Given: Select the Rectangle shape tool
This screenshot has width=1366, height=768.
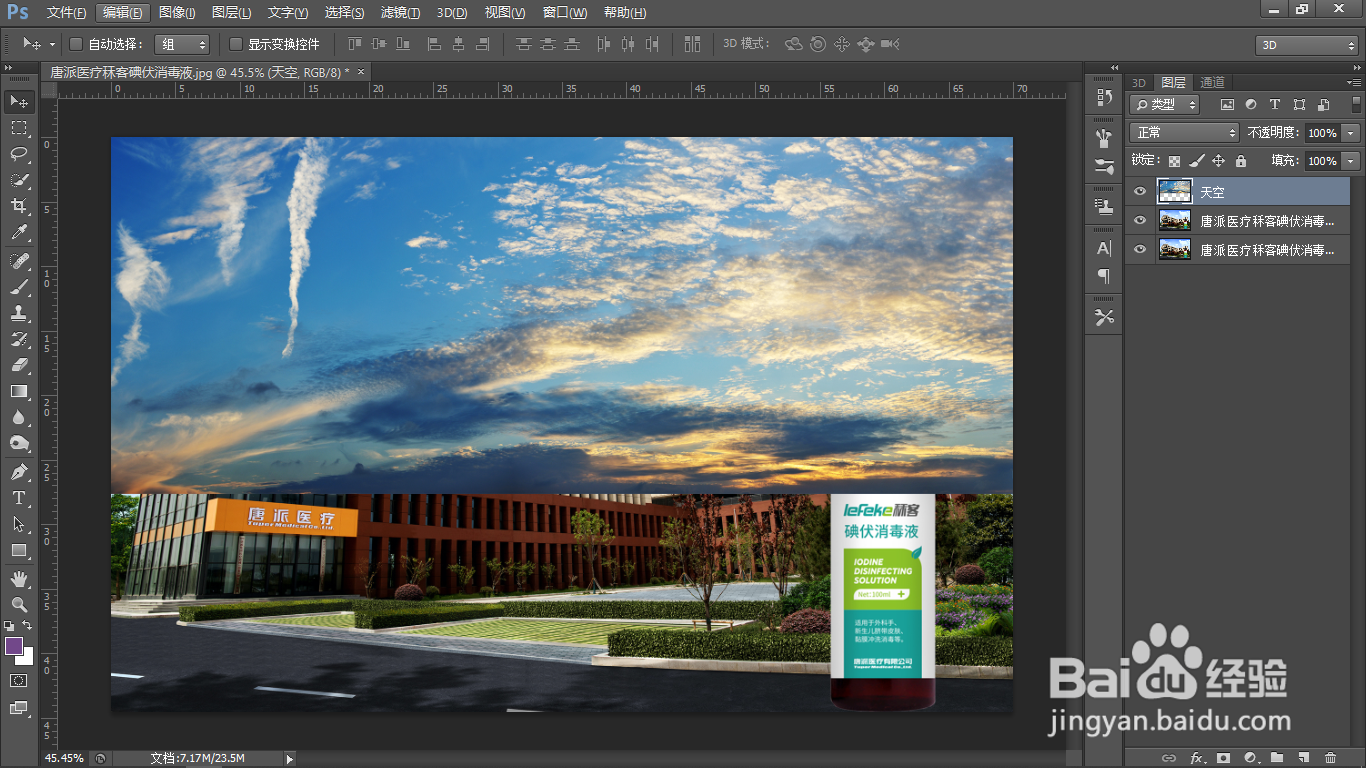Looking at the screenshot, I should point(19,550).
